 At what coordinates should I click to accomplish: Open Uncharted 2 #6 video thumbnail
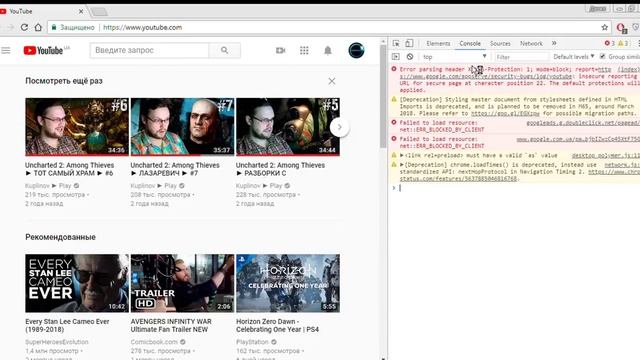(77, 127)
